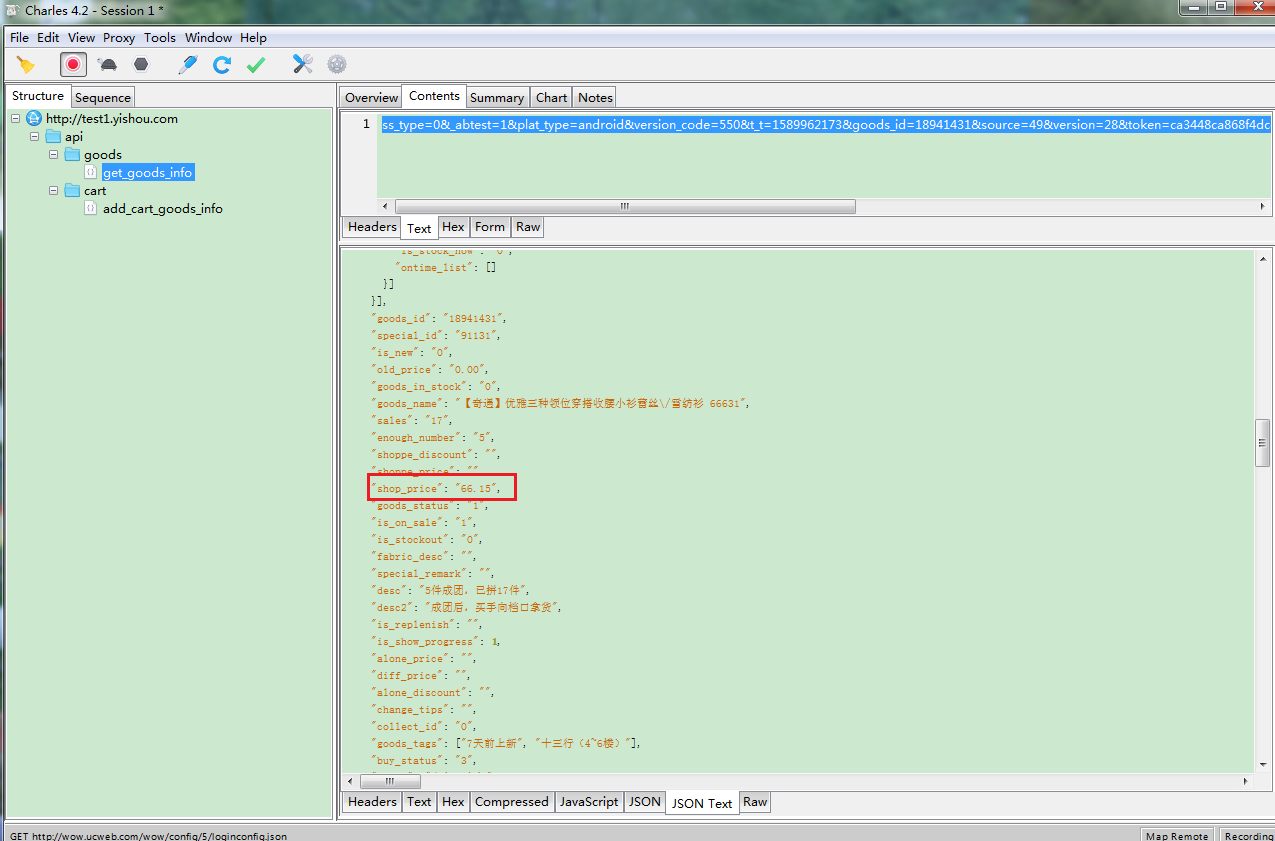Click the Map Remote status bar button

point(1177,835)
